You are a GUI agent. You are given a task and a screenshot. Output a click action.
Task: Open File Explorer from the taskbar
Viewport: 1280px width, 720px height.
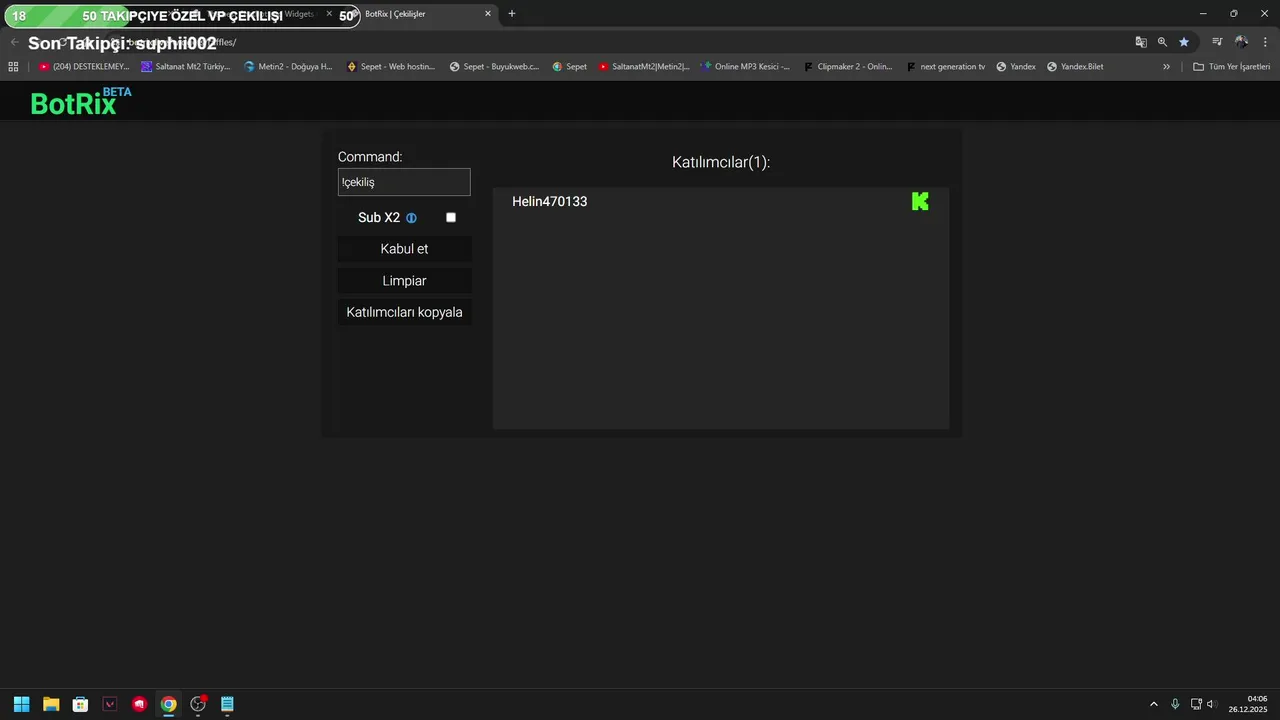point(51,704)
